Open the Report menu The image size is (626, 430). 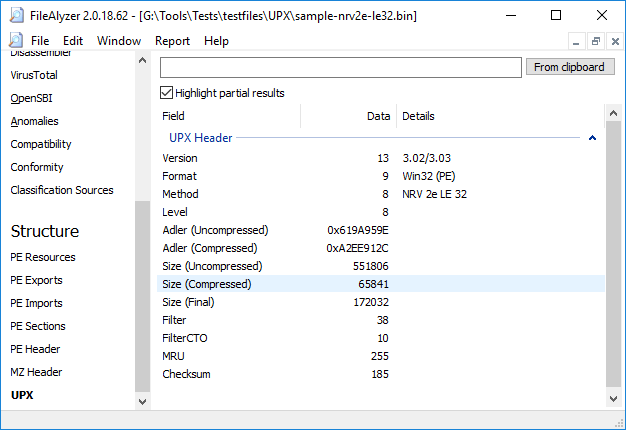172,41
